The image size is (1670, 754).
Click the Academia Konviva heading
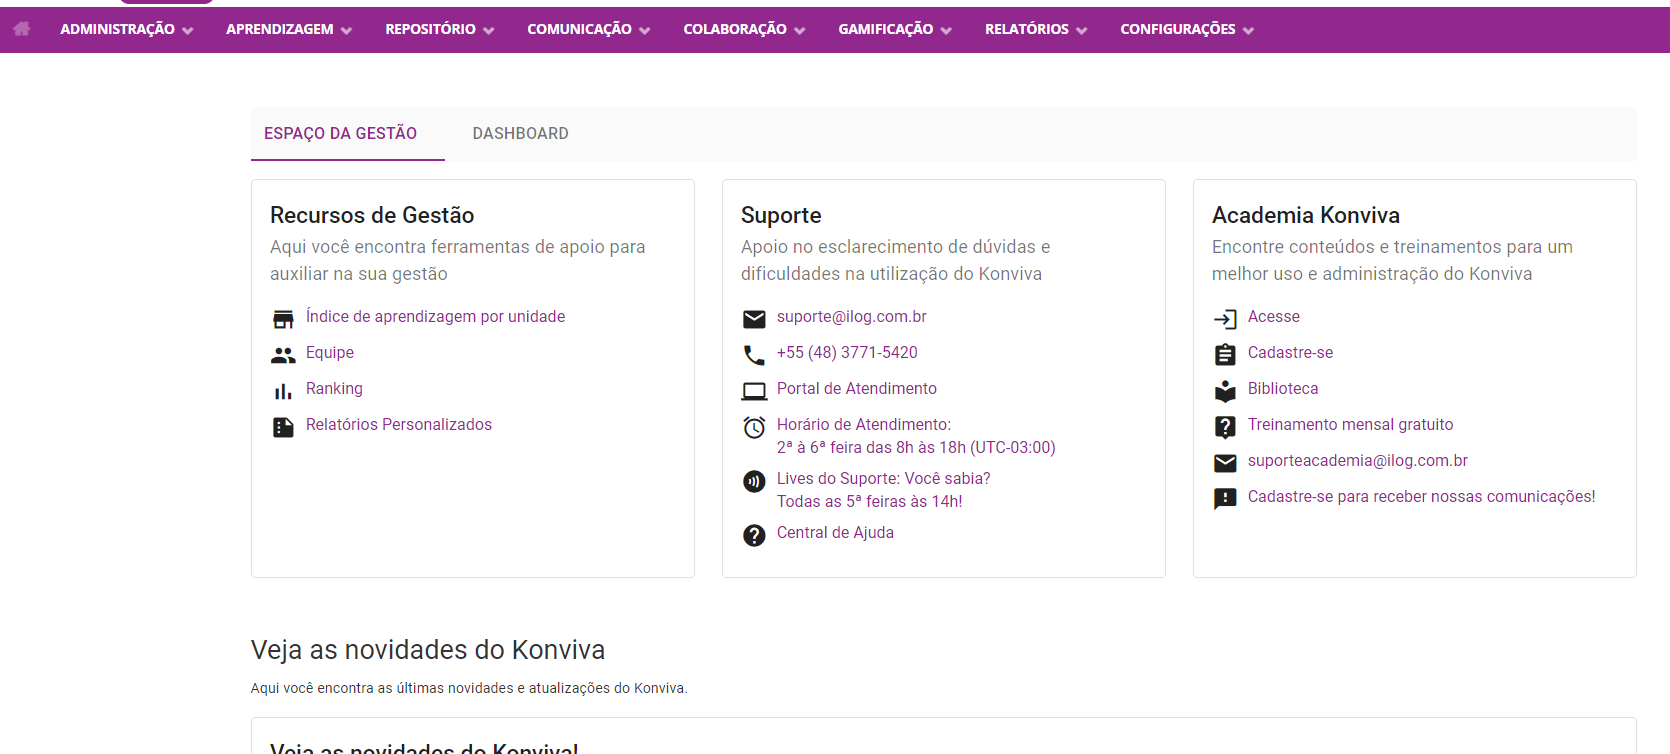1306,215
